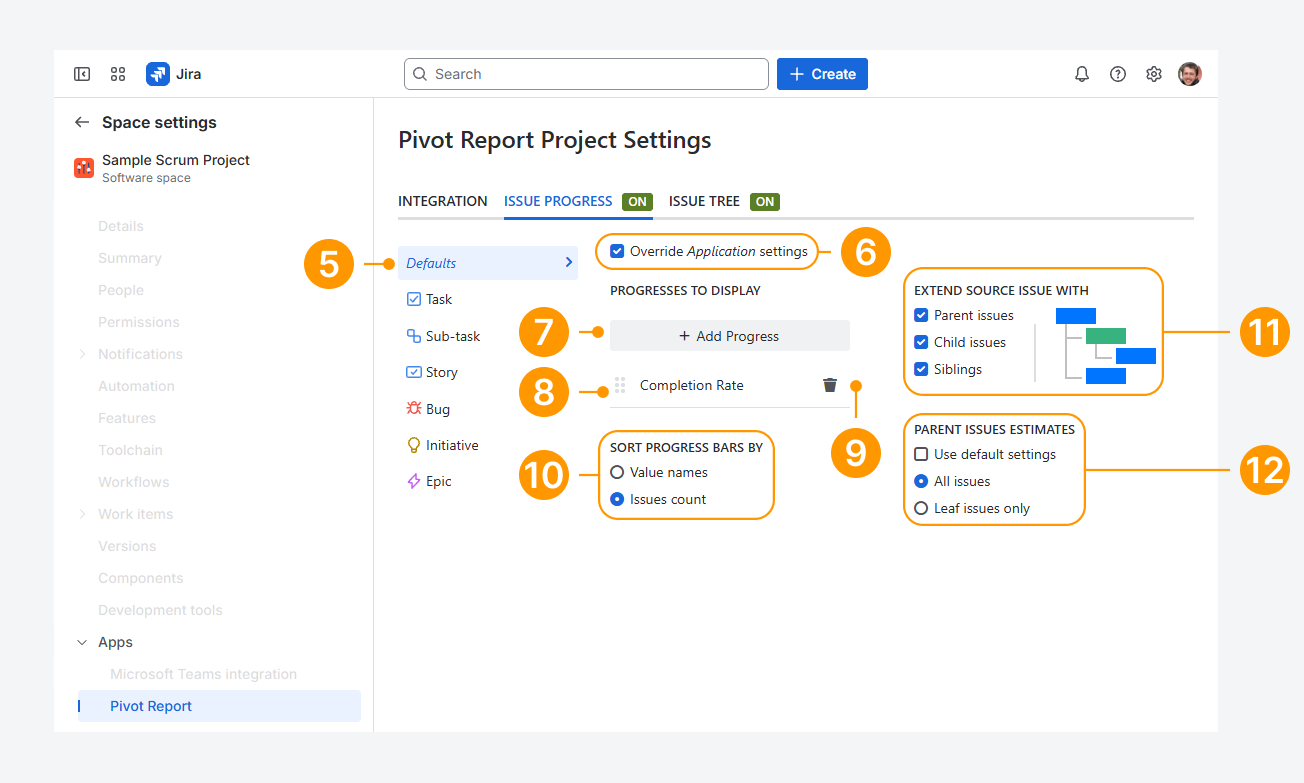1304x783 pixels.
Task: Select the Issues count radio button
Action: click(x=617, y=499)
